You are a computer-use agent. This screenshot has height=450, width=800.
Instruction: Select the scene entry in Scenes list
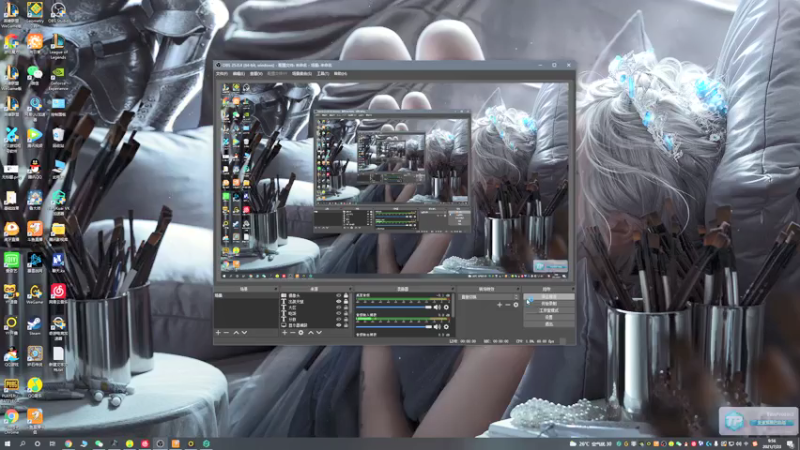point(246,295)
